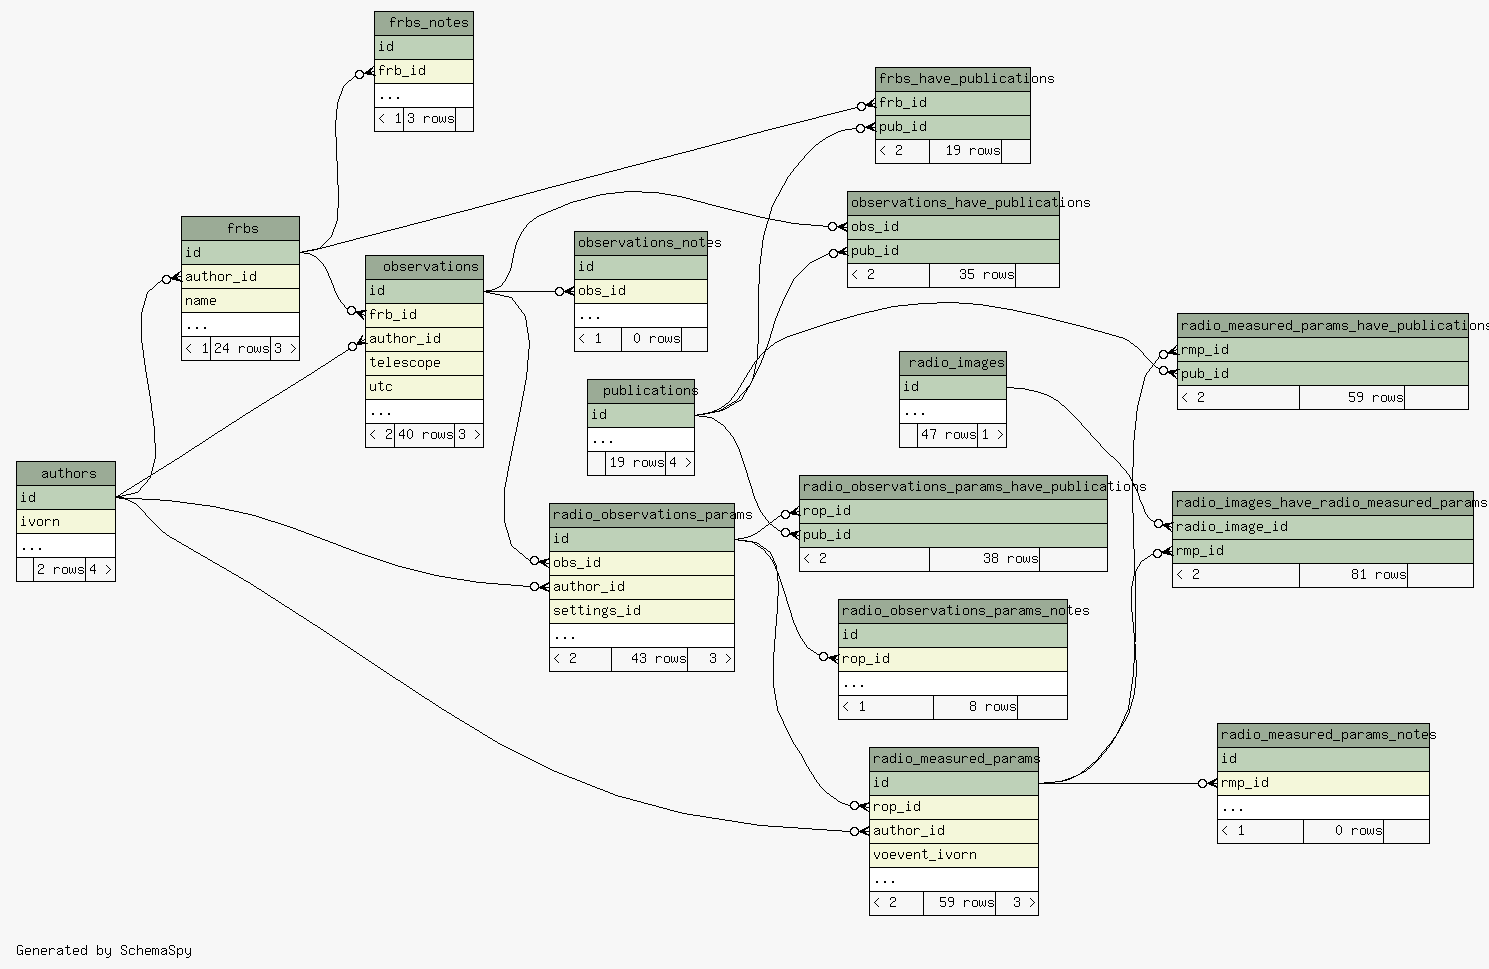This screenshot has height=969, width=1489.
Task: Select pub_id in radio_measured_params_have_publications
Action: [1323, 374]
